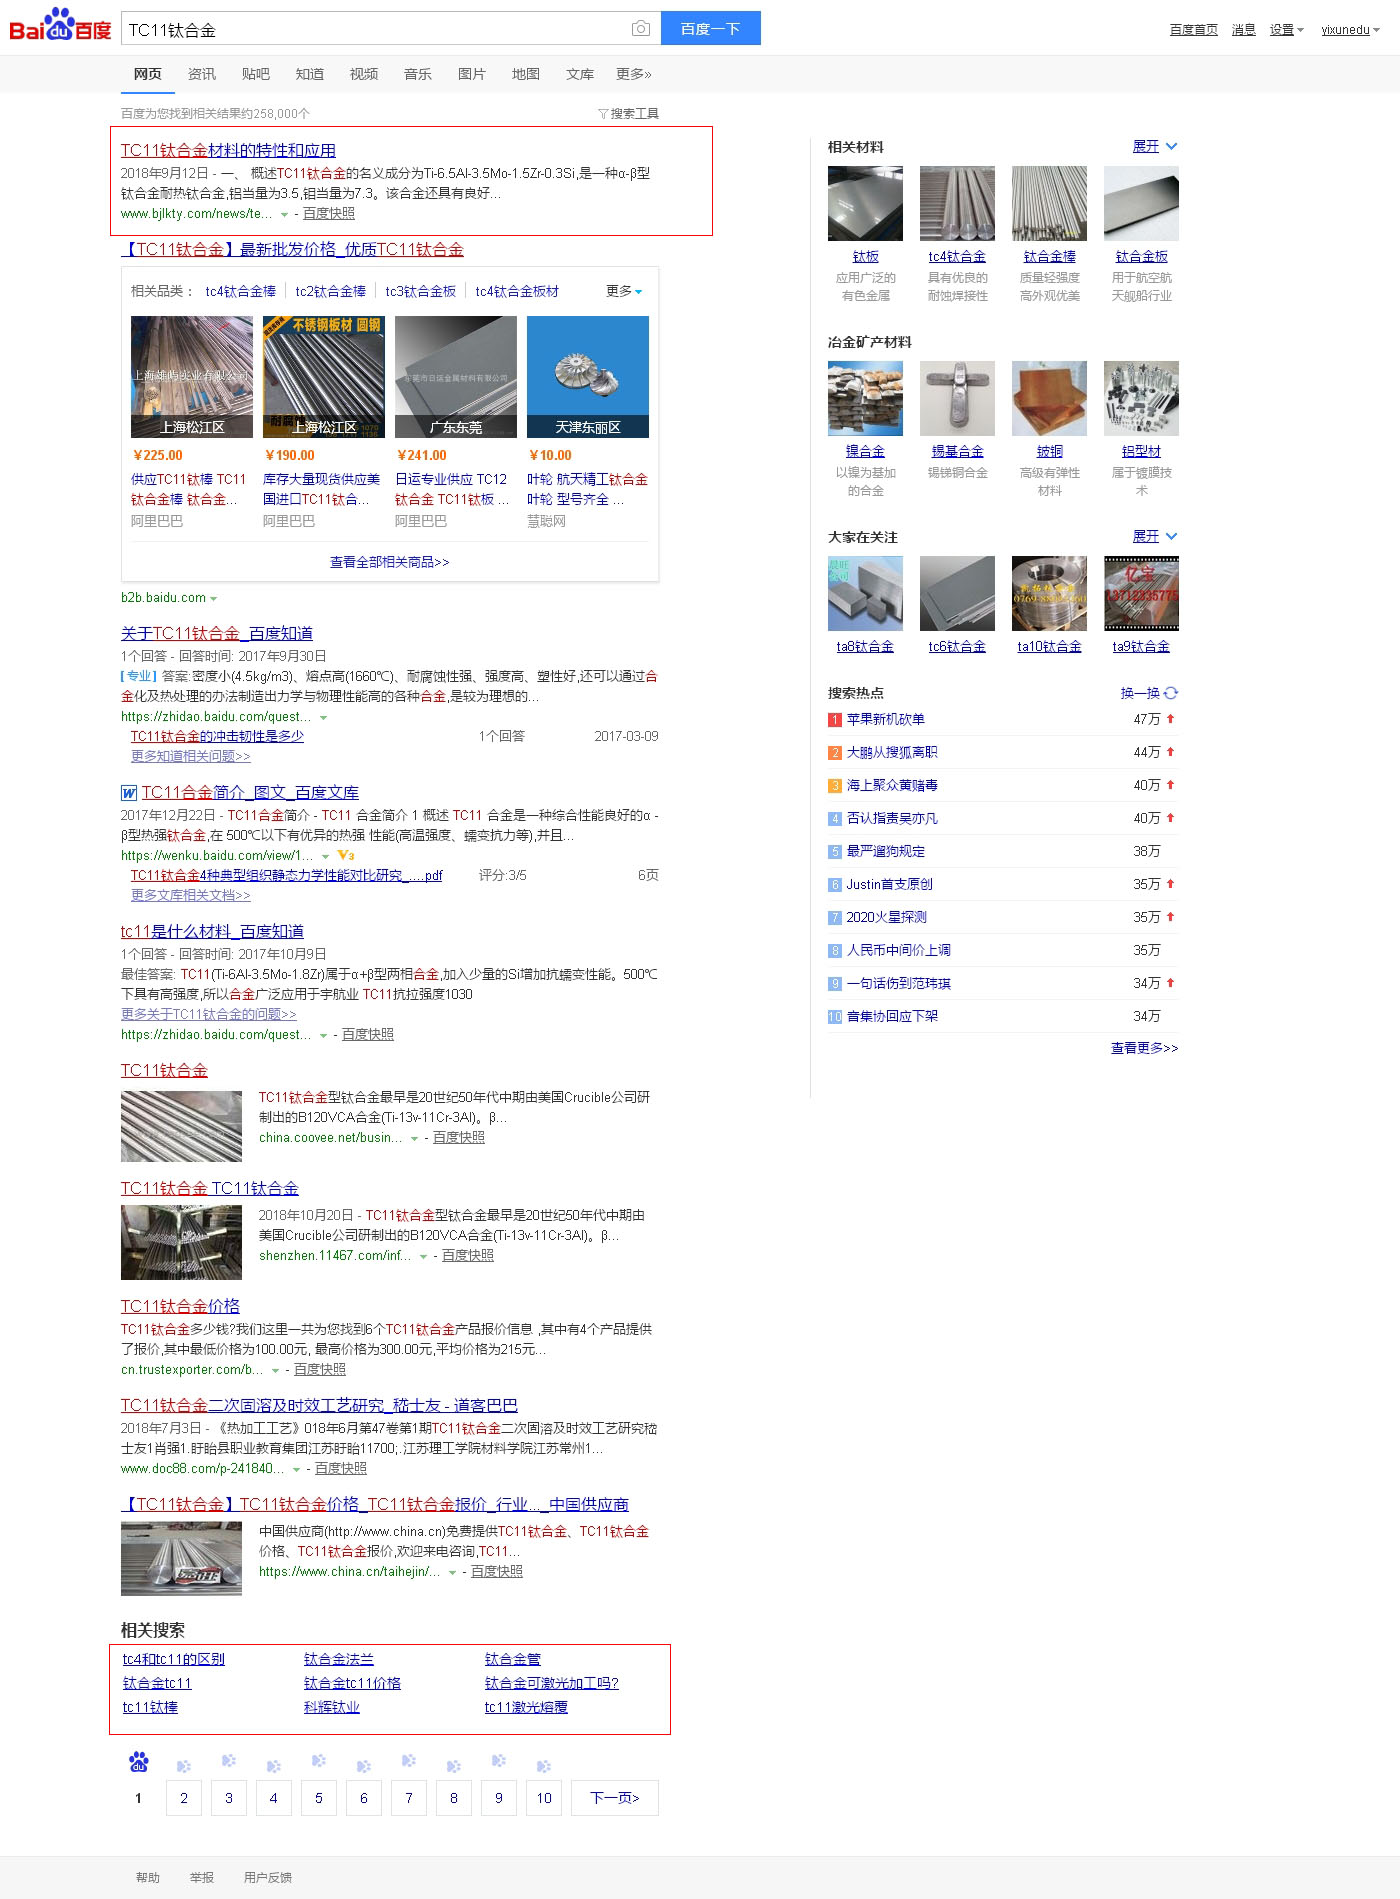
Task: Open 查看更多>> under hot searches
Action: tap(1145, 1048)
